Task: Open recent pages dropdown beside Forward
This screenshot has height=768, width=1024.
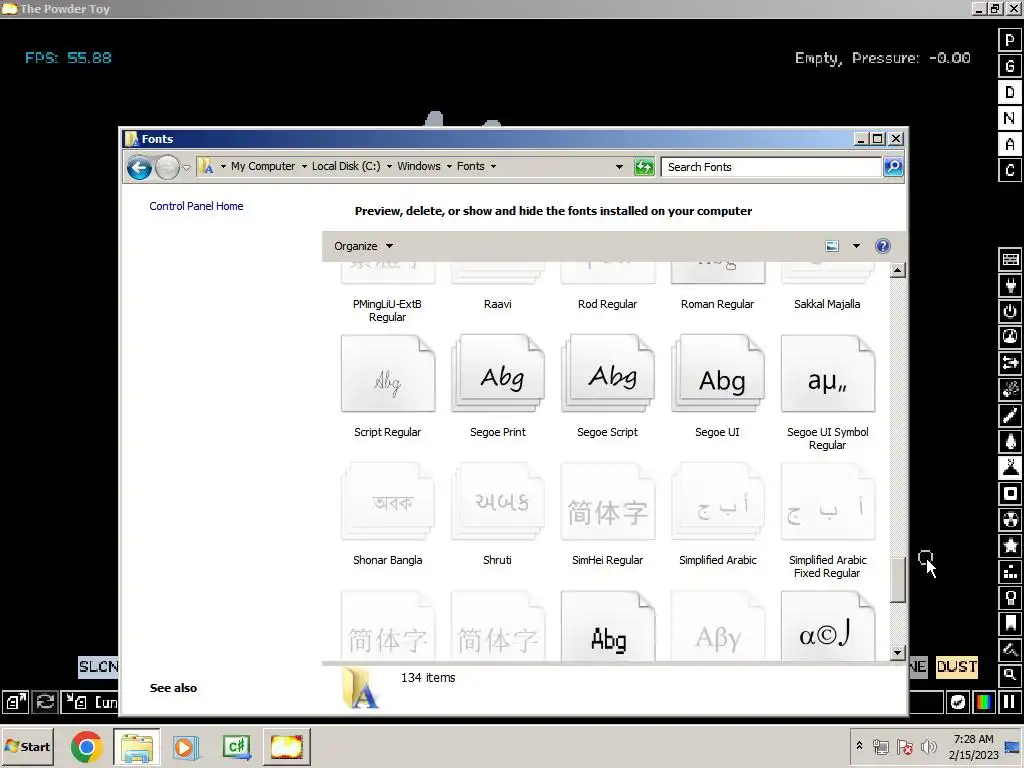Action: tap(186, 167)
